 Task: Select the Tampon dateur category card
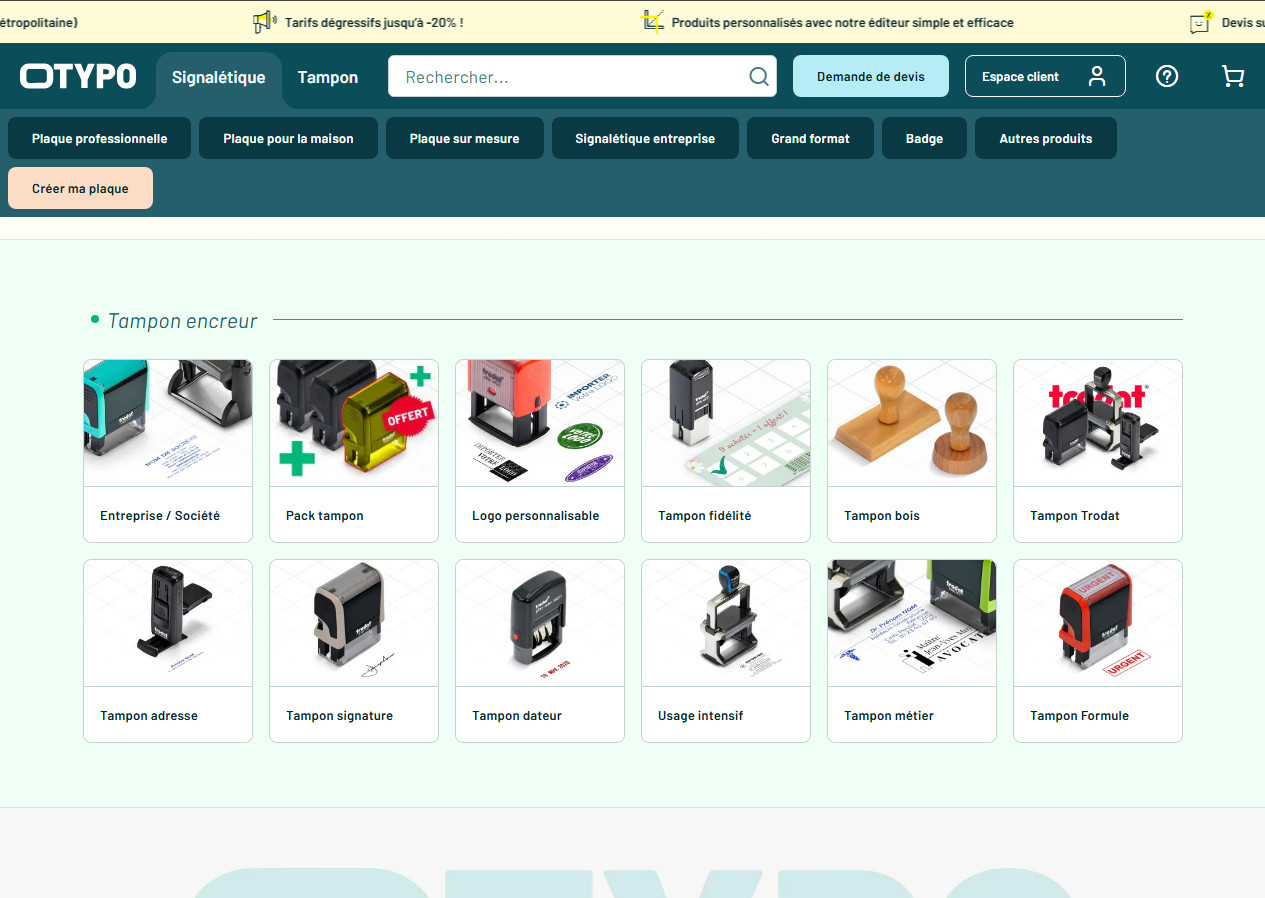(x=539, y=651)
